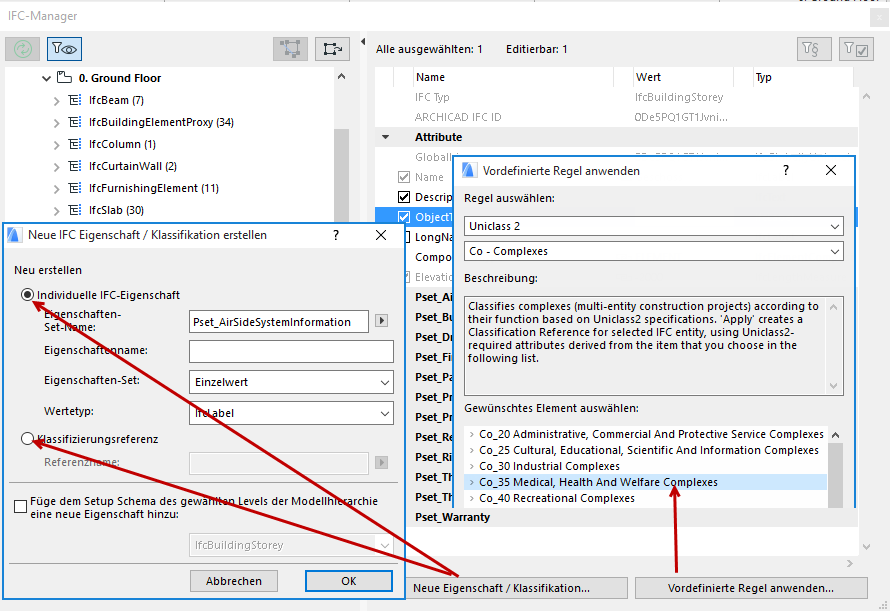Select Co_25 Cultural, Educational, Scientific row

click(x=645, y=450)
